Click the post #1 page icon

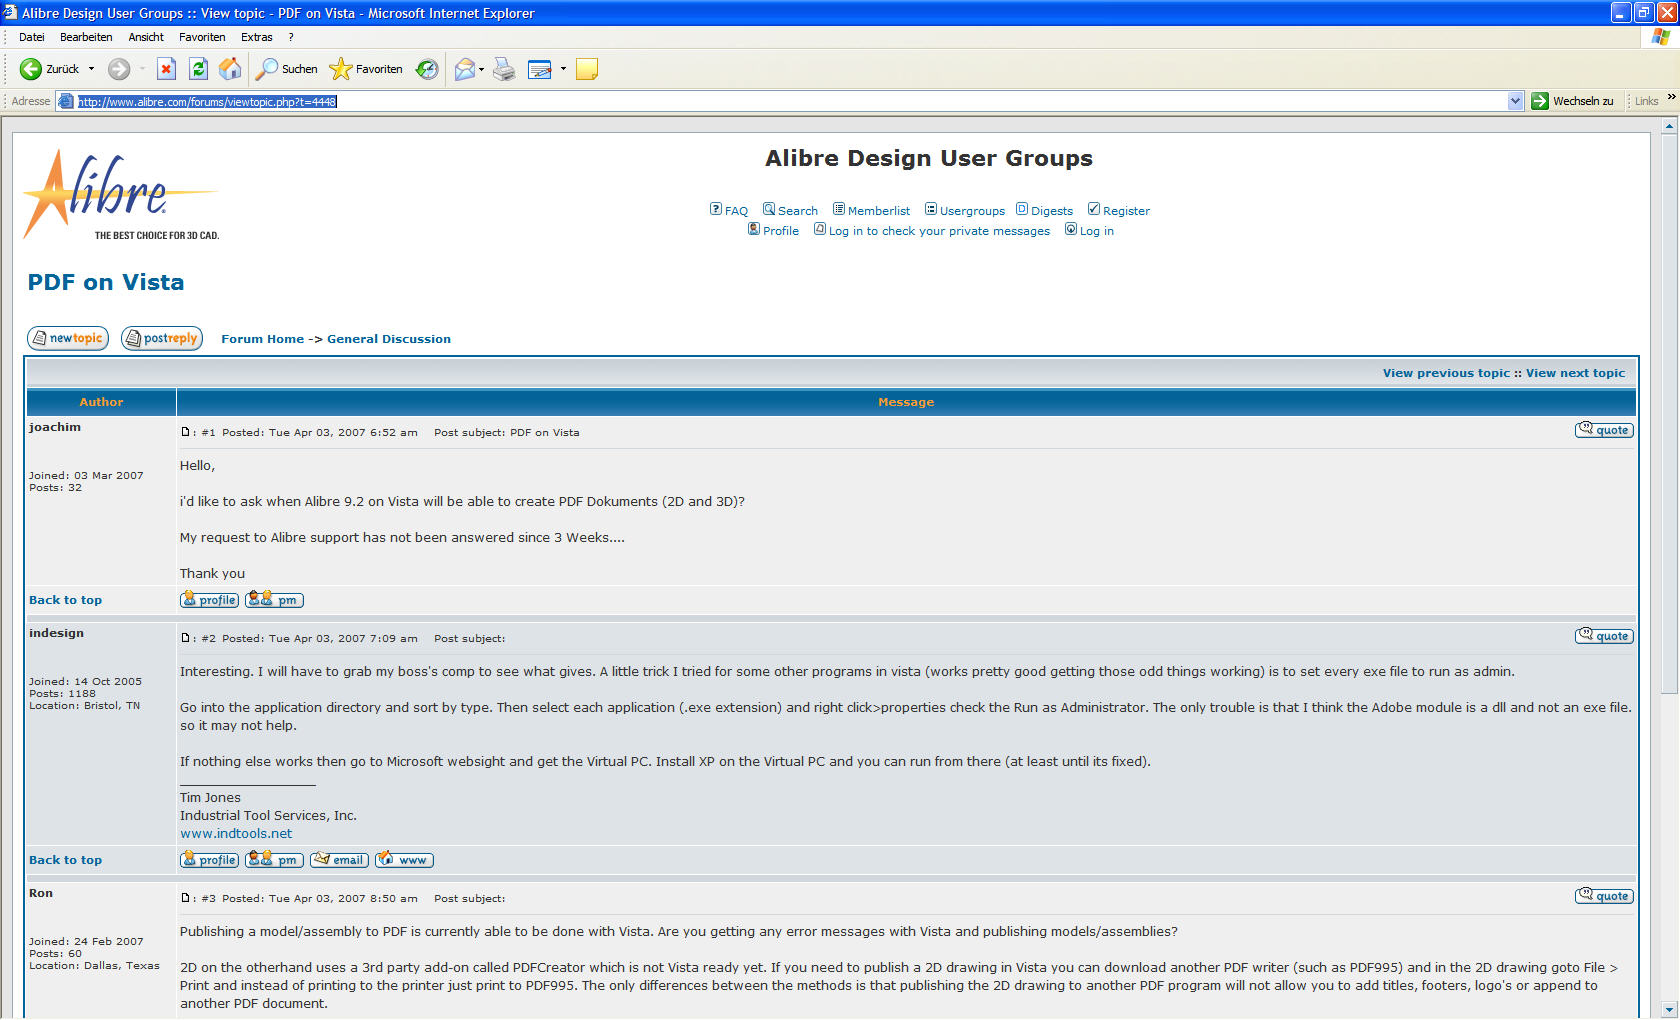185,432
